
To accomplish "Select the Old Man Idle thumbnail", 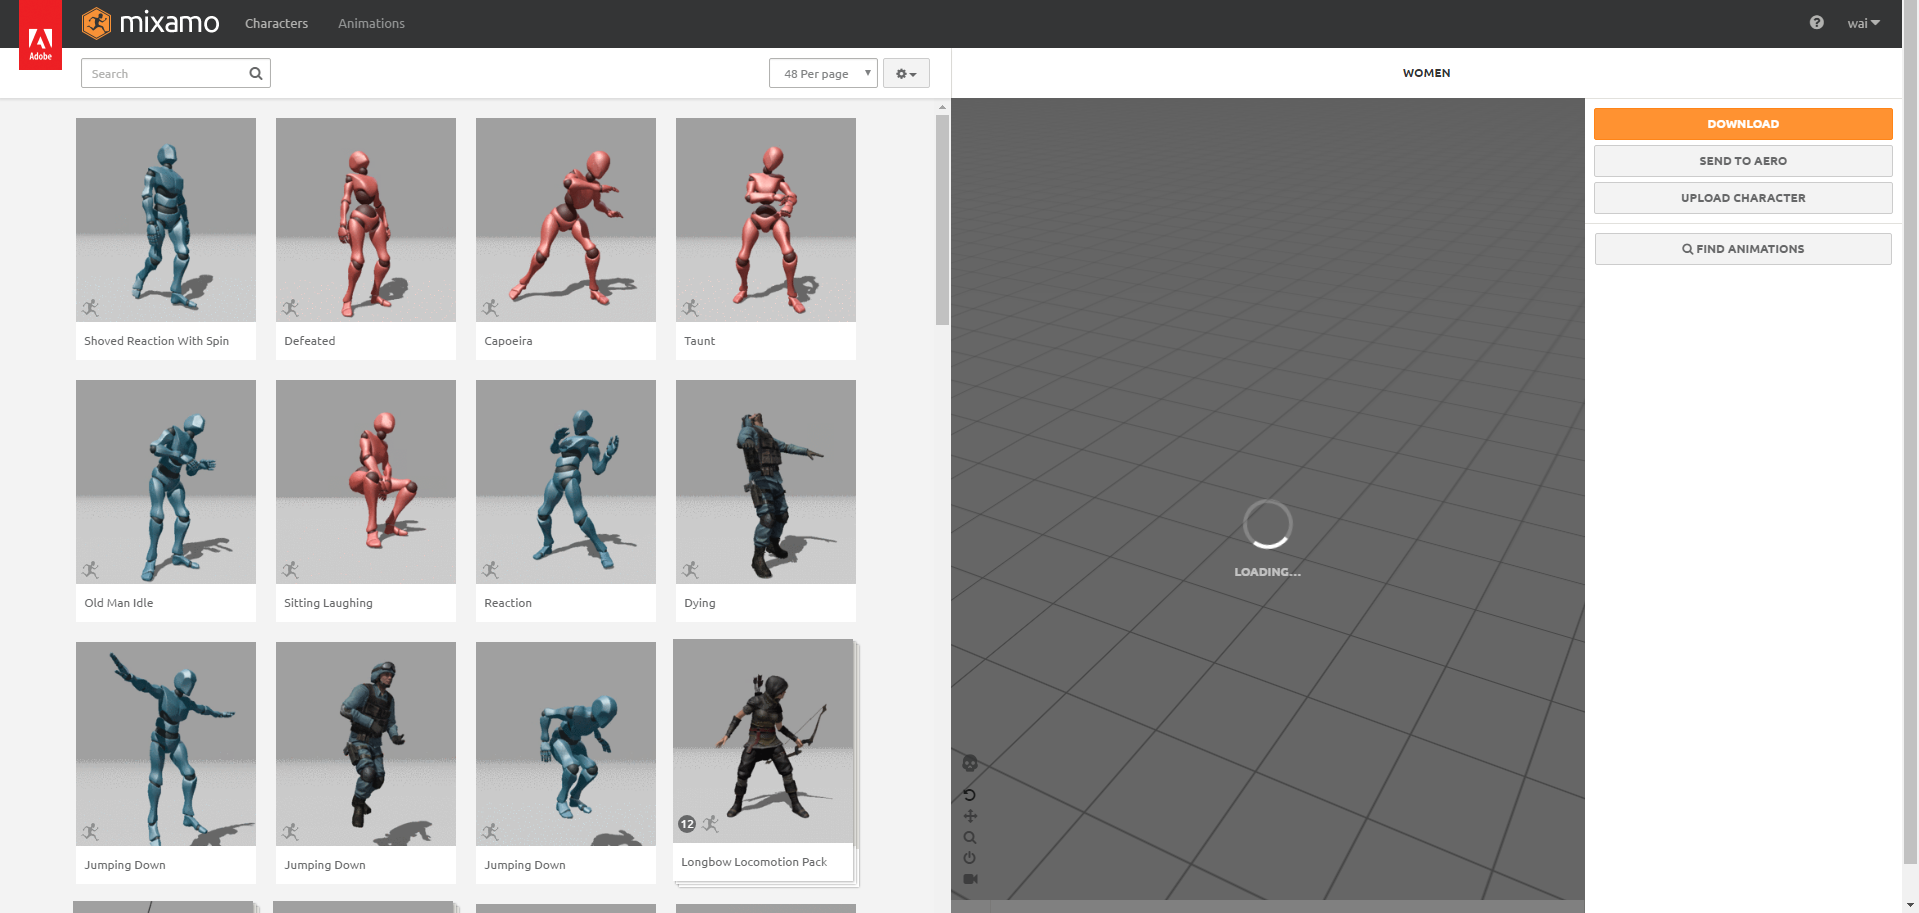I will click(166, 482).
